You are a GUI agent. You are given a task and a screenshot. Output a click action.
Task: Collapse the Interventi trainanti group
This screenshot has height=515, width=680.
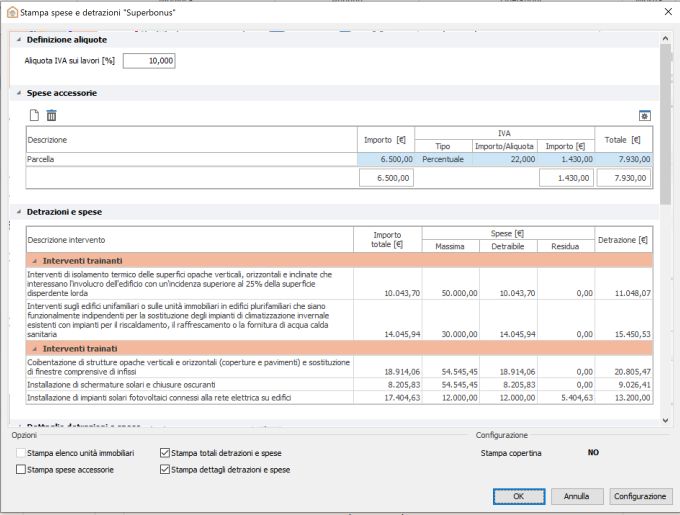click(x=34, y=260)
